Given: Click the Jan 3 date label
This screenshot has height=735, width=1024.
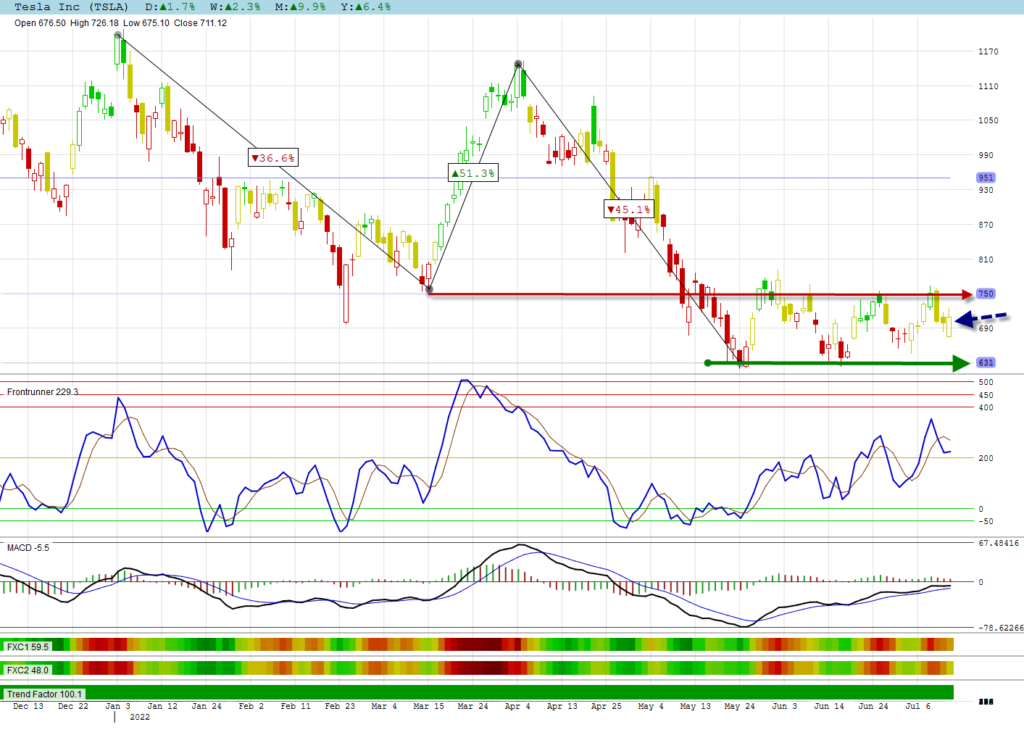Looking at the screenshot, I should click(x=118, y=706).
